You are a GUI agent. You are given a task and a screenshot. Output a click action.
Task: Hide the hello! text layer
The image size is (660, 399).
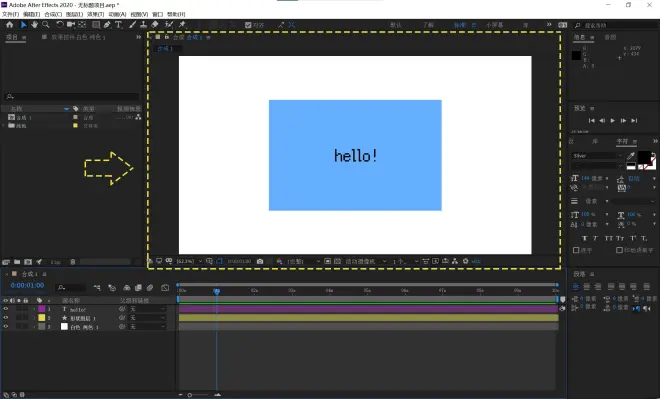click(5, 309)
